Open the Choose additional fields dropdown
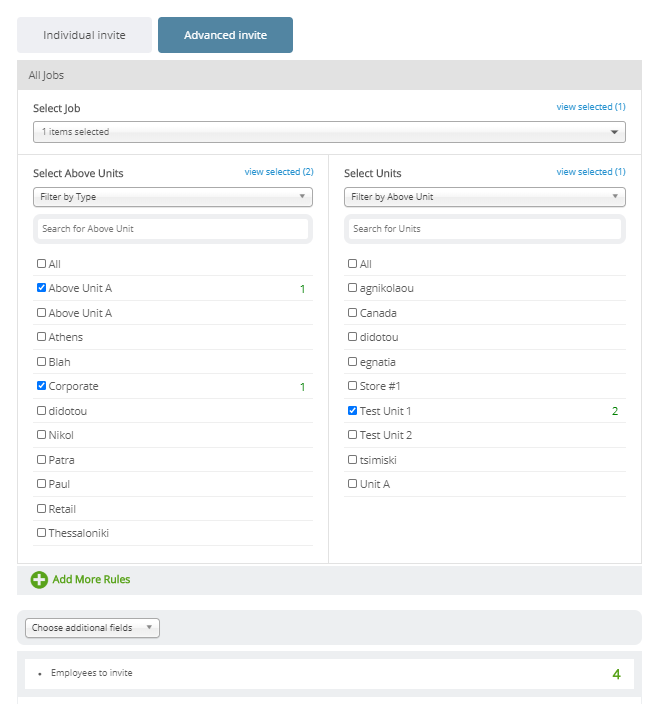This screenshot has width=649, height=704. [93, 628]
